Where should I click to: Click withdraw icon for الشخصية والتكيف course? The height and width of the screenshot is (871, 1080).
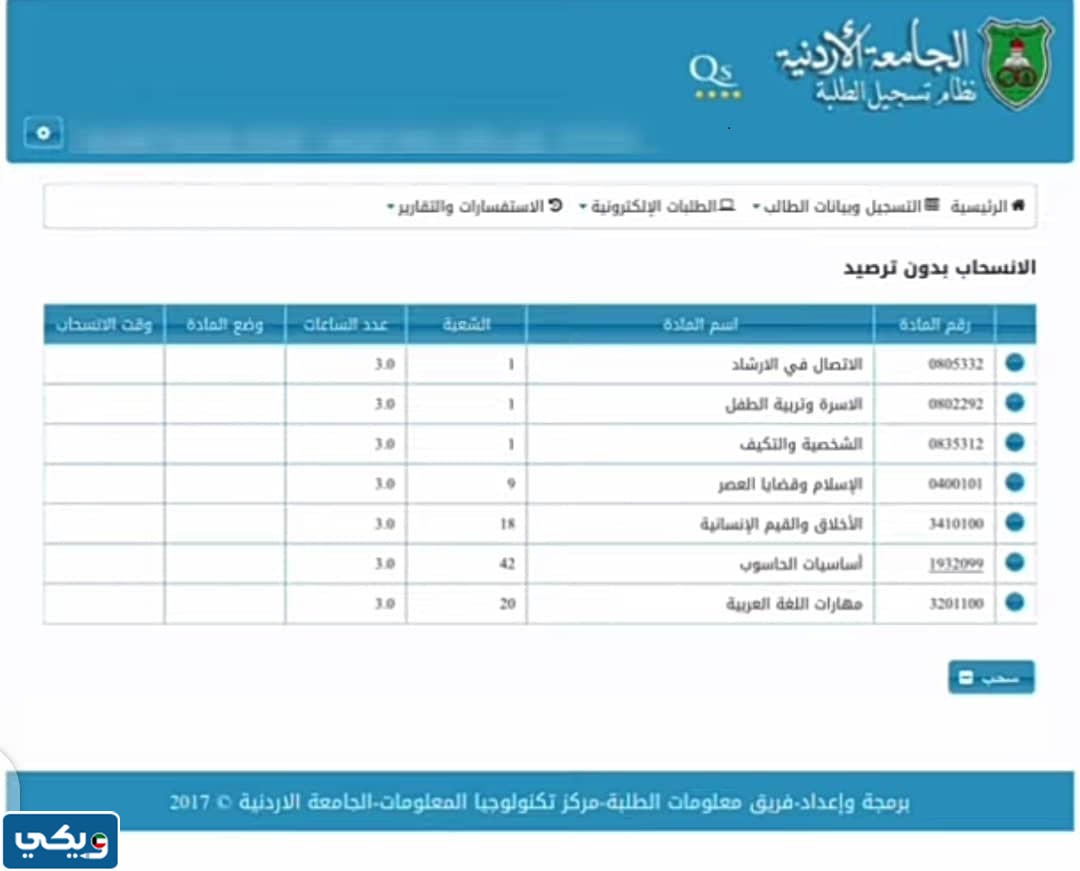[x=1014, y=443]
